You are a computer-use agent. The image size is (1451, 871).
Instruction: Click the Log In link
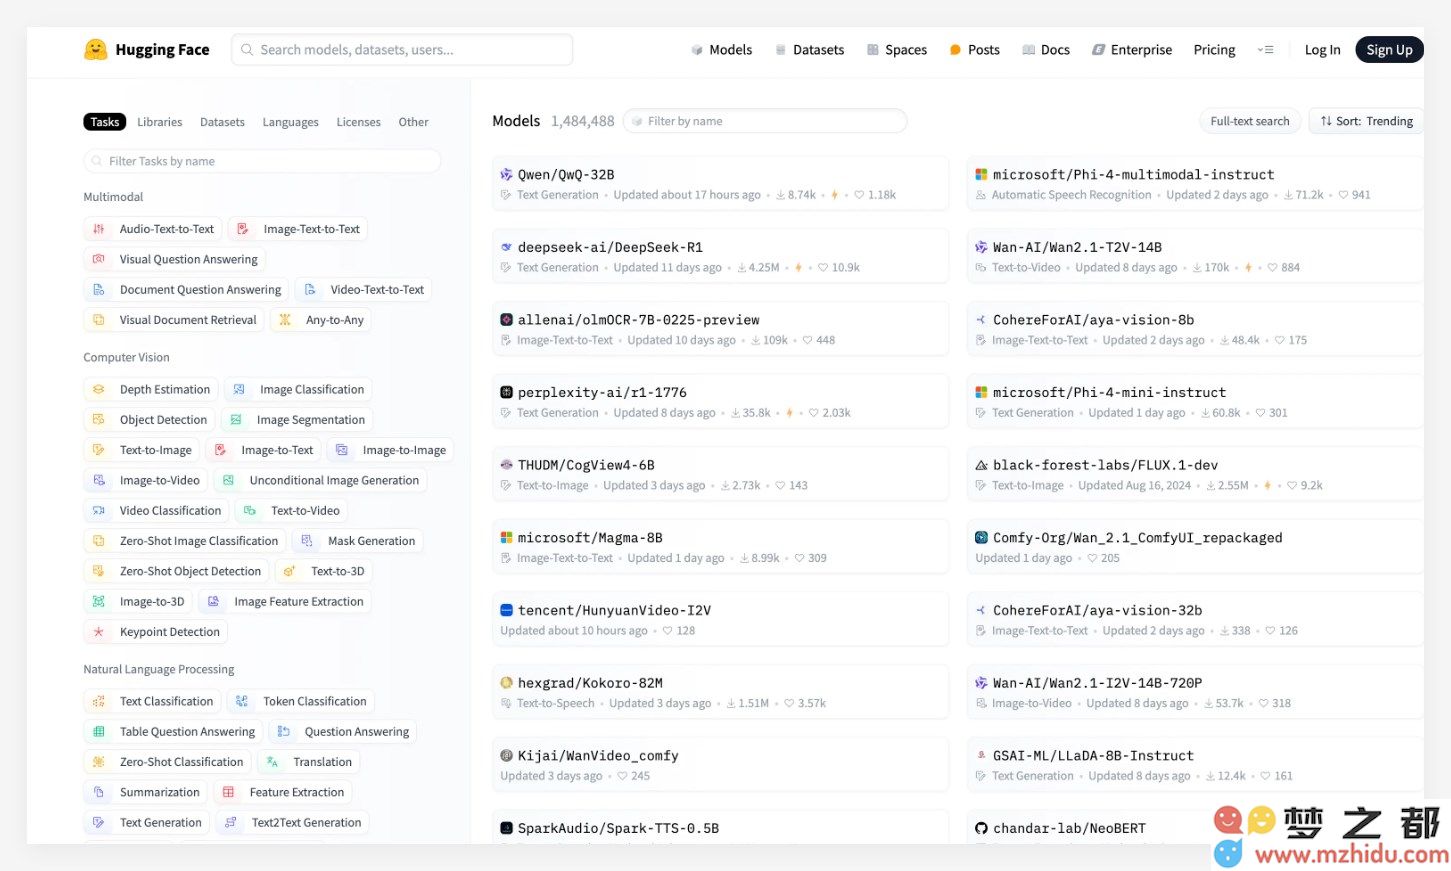click(1322, 50)
